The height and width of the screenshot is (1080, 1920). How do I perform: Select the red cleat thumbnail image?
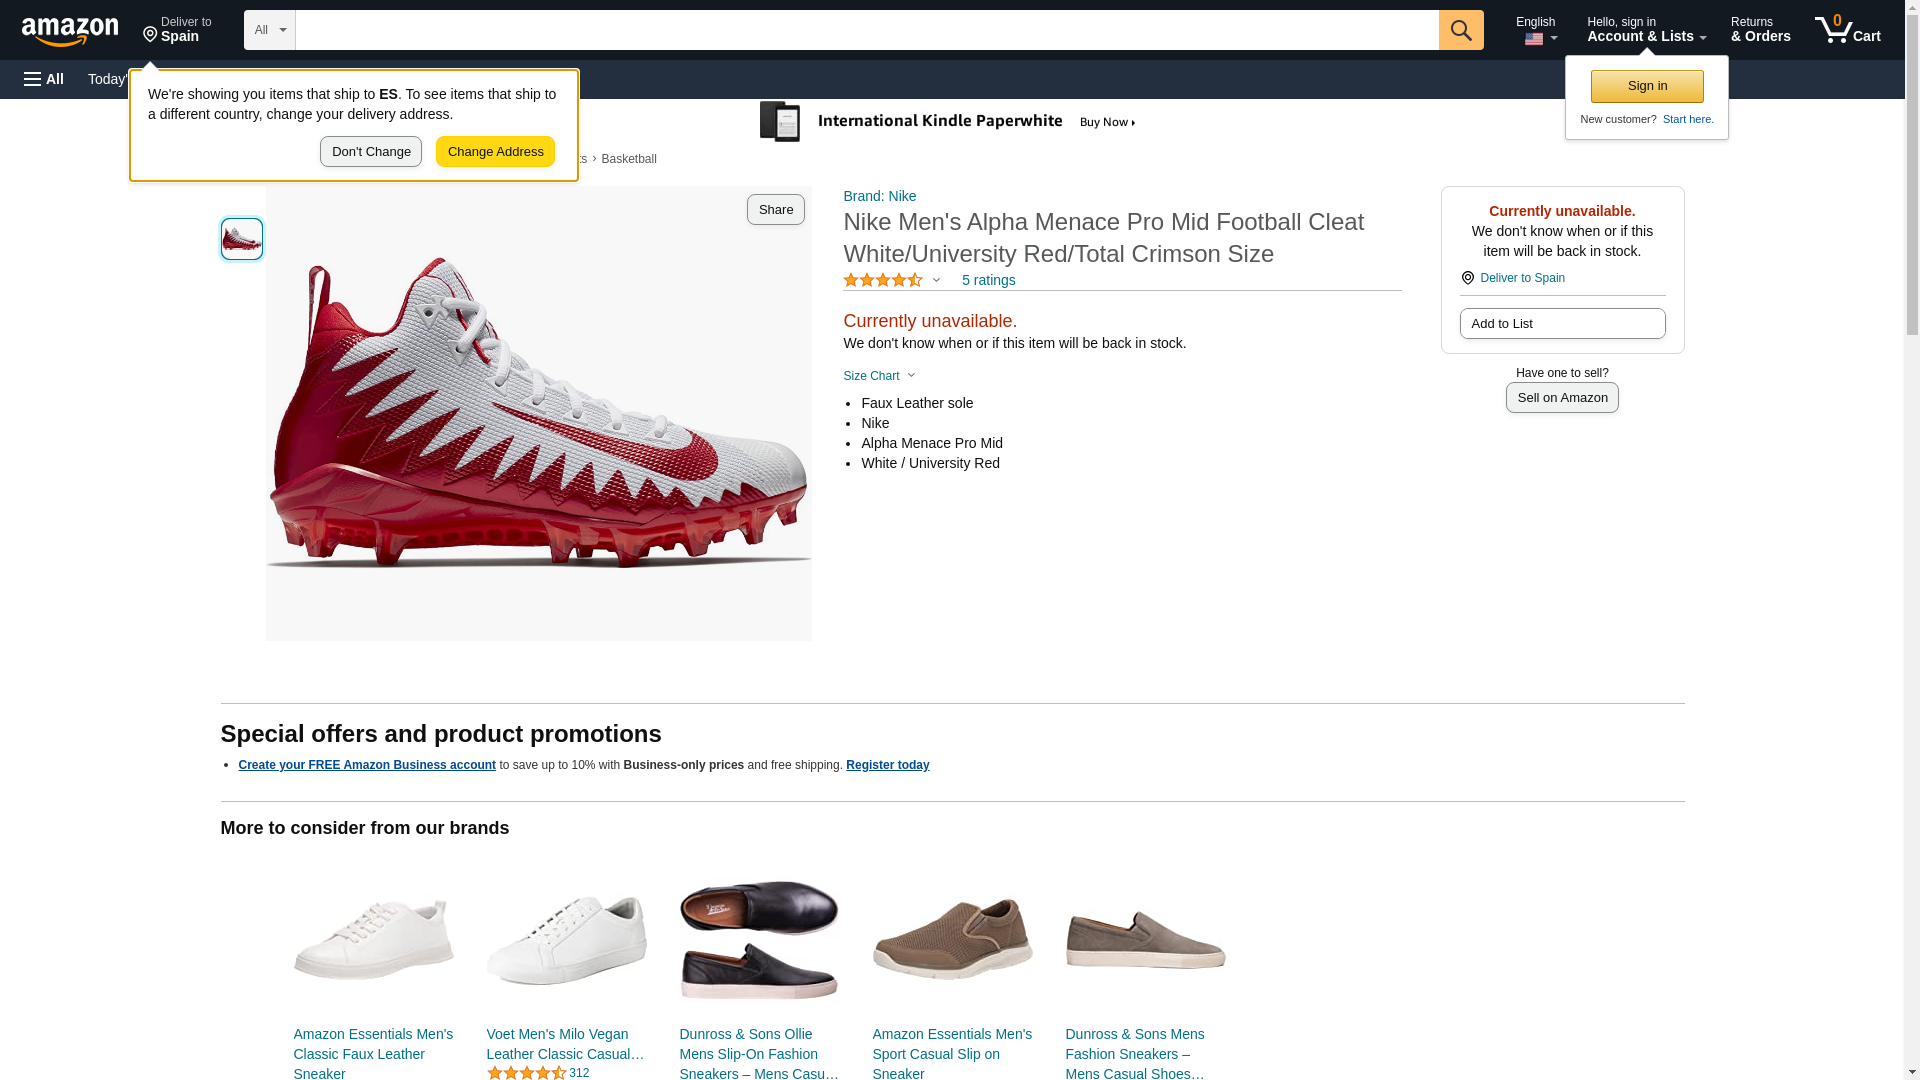pos(242,239)
